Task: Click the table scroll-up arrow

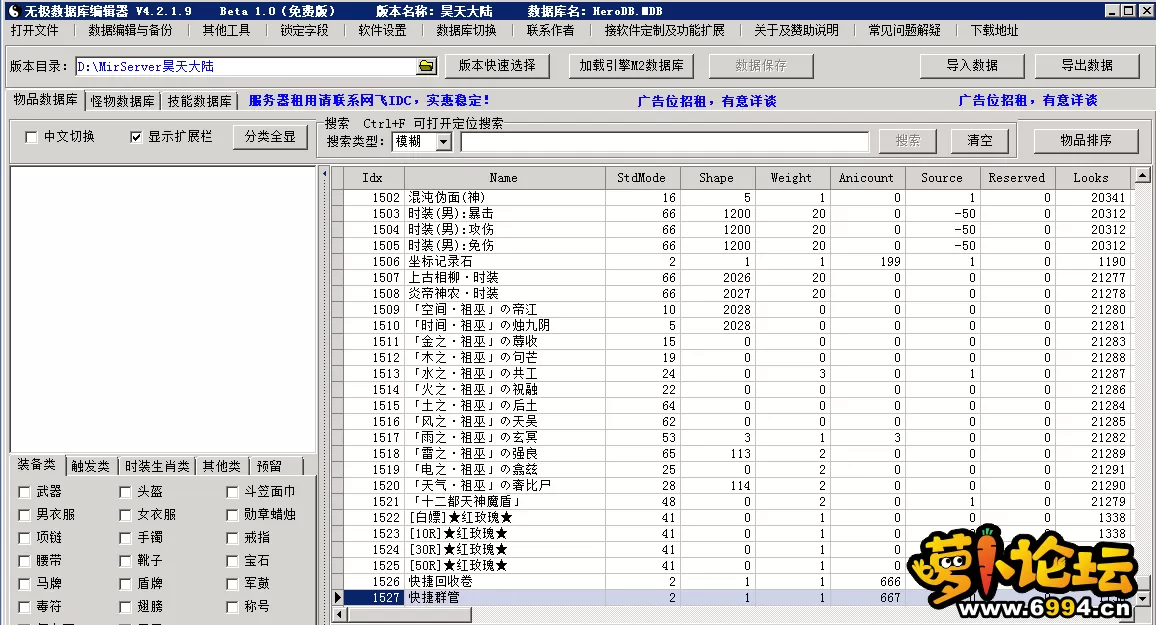Action: [x=1142, y=175]
